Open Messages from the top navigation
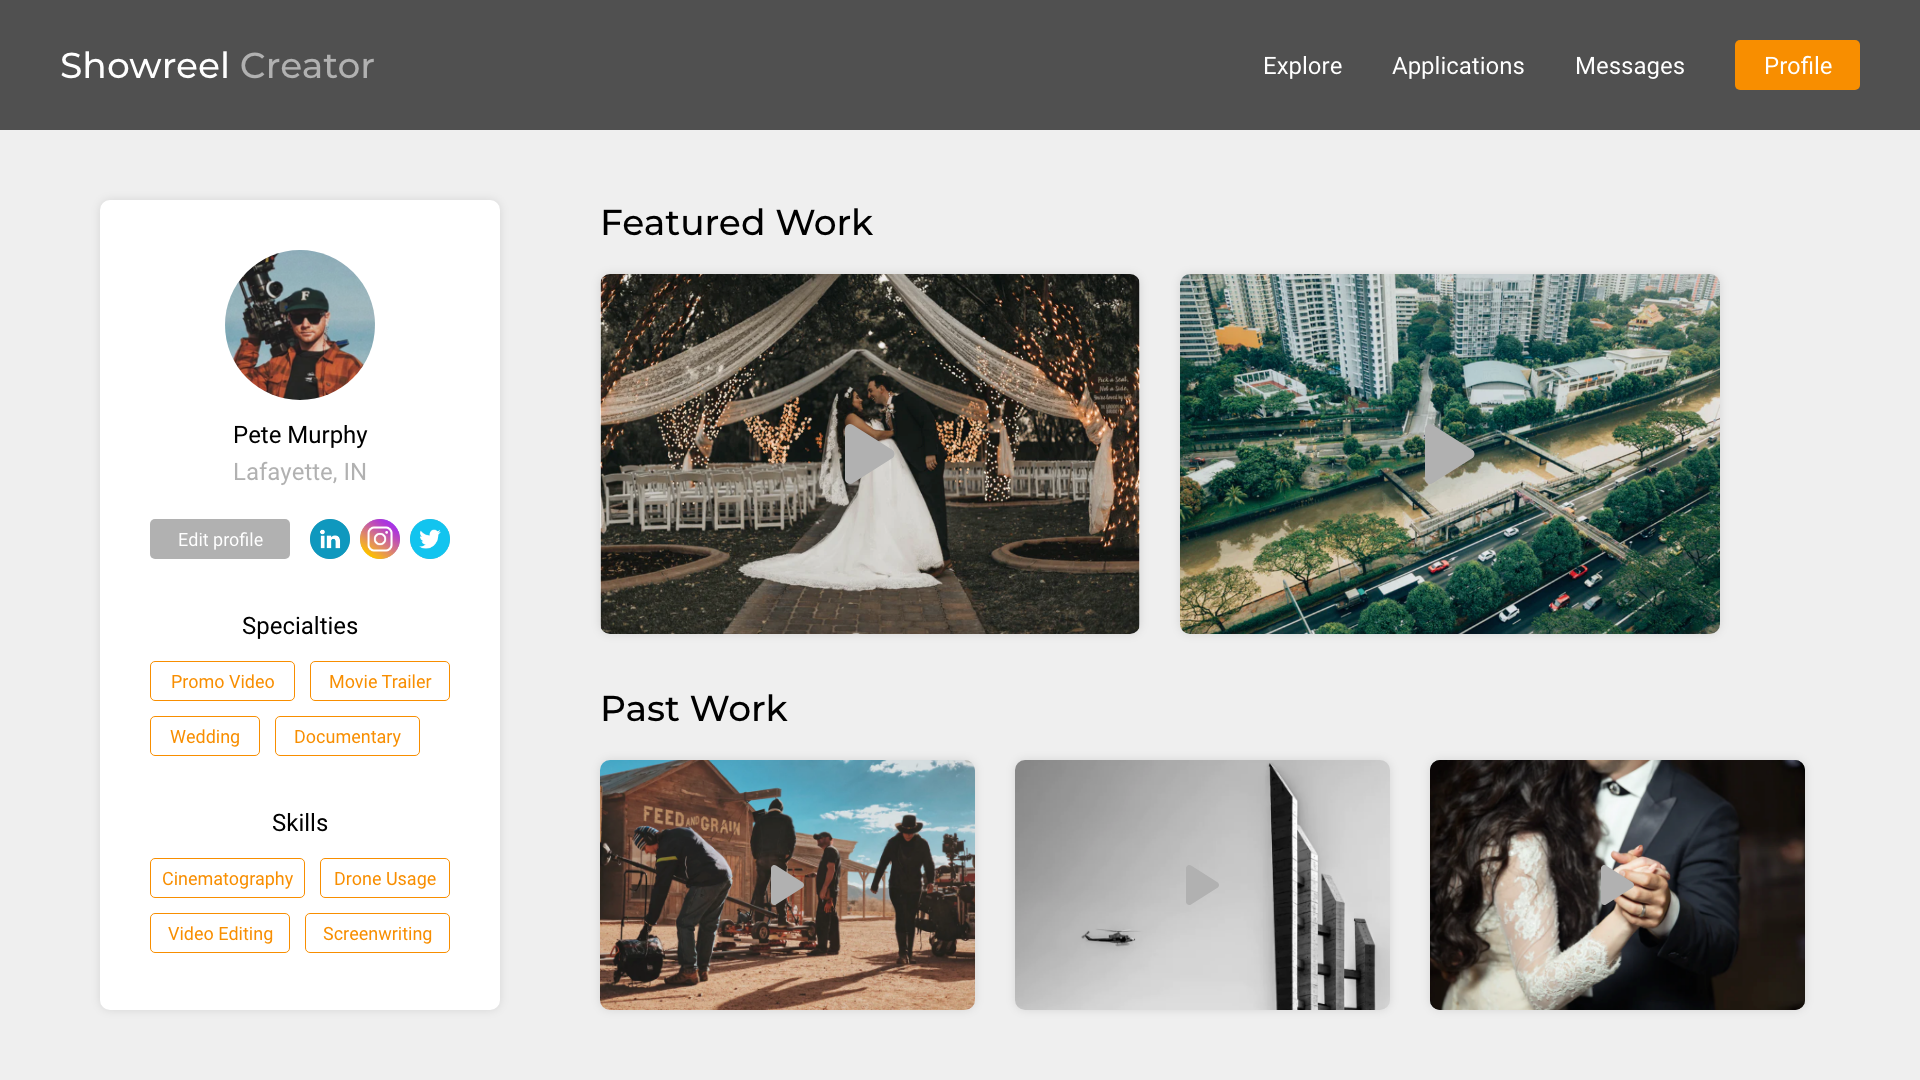 point(1629,66)
